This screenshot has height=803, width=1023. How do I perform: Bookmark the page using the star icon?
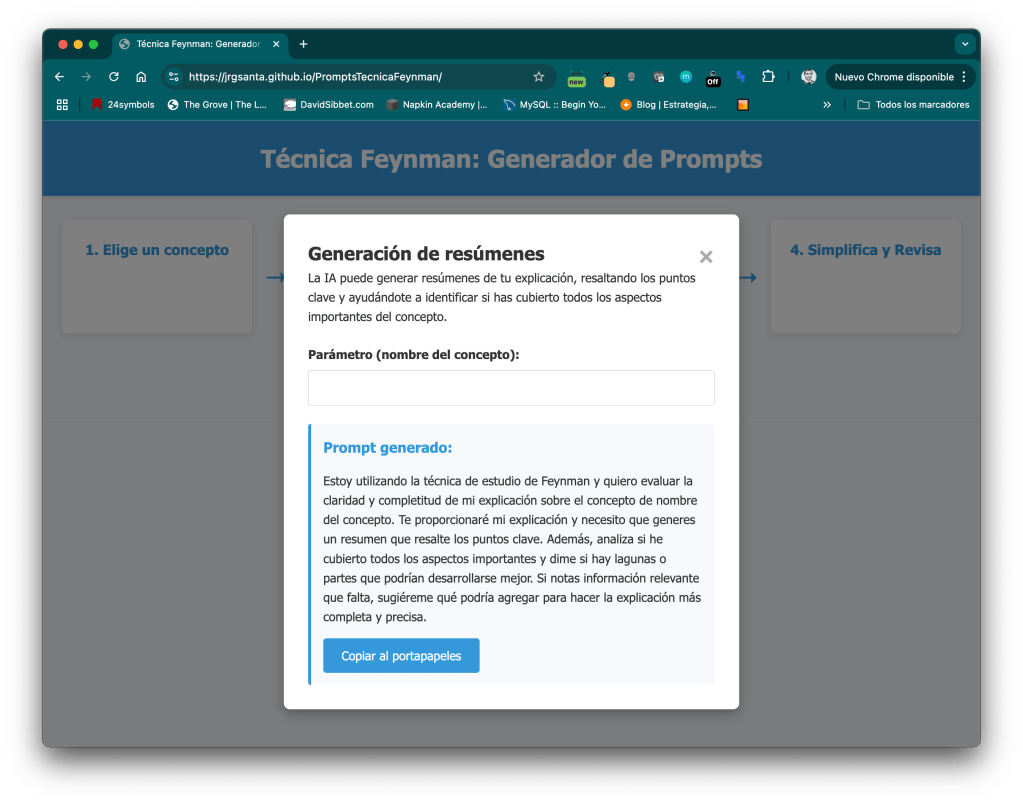539,76
